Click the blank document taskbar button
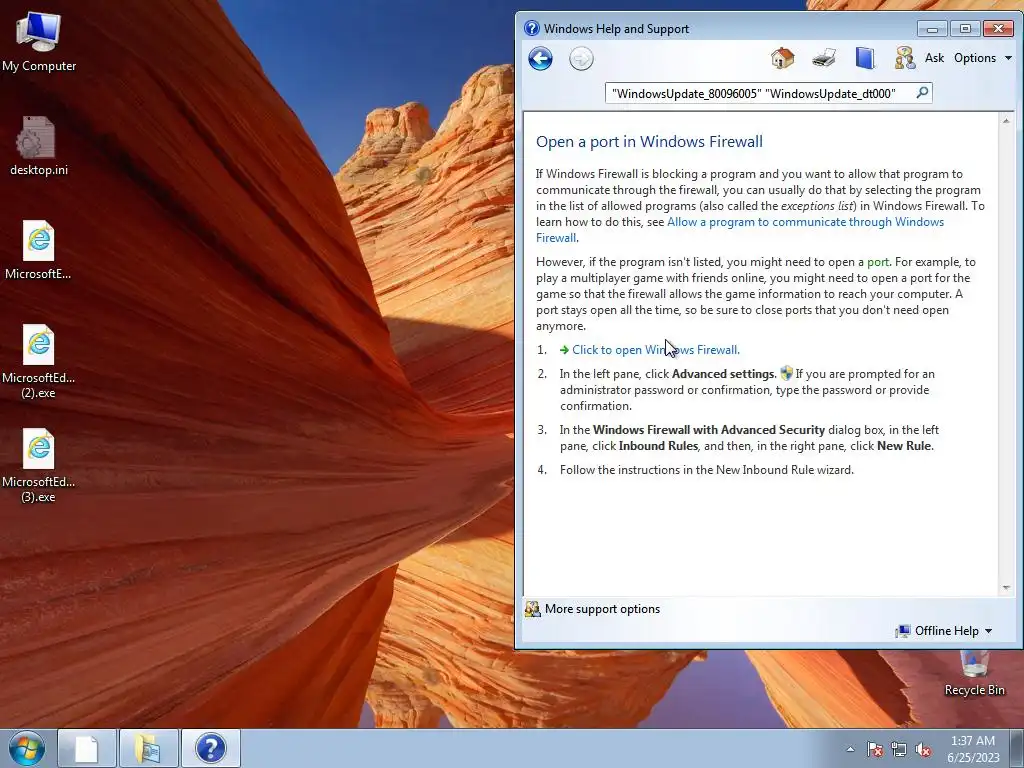1024x768 pixels. [86, 748]
